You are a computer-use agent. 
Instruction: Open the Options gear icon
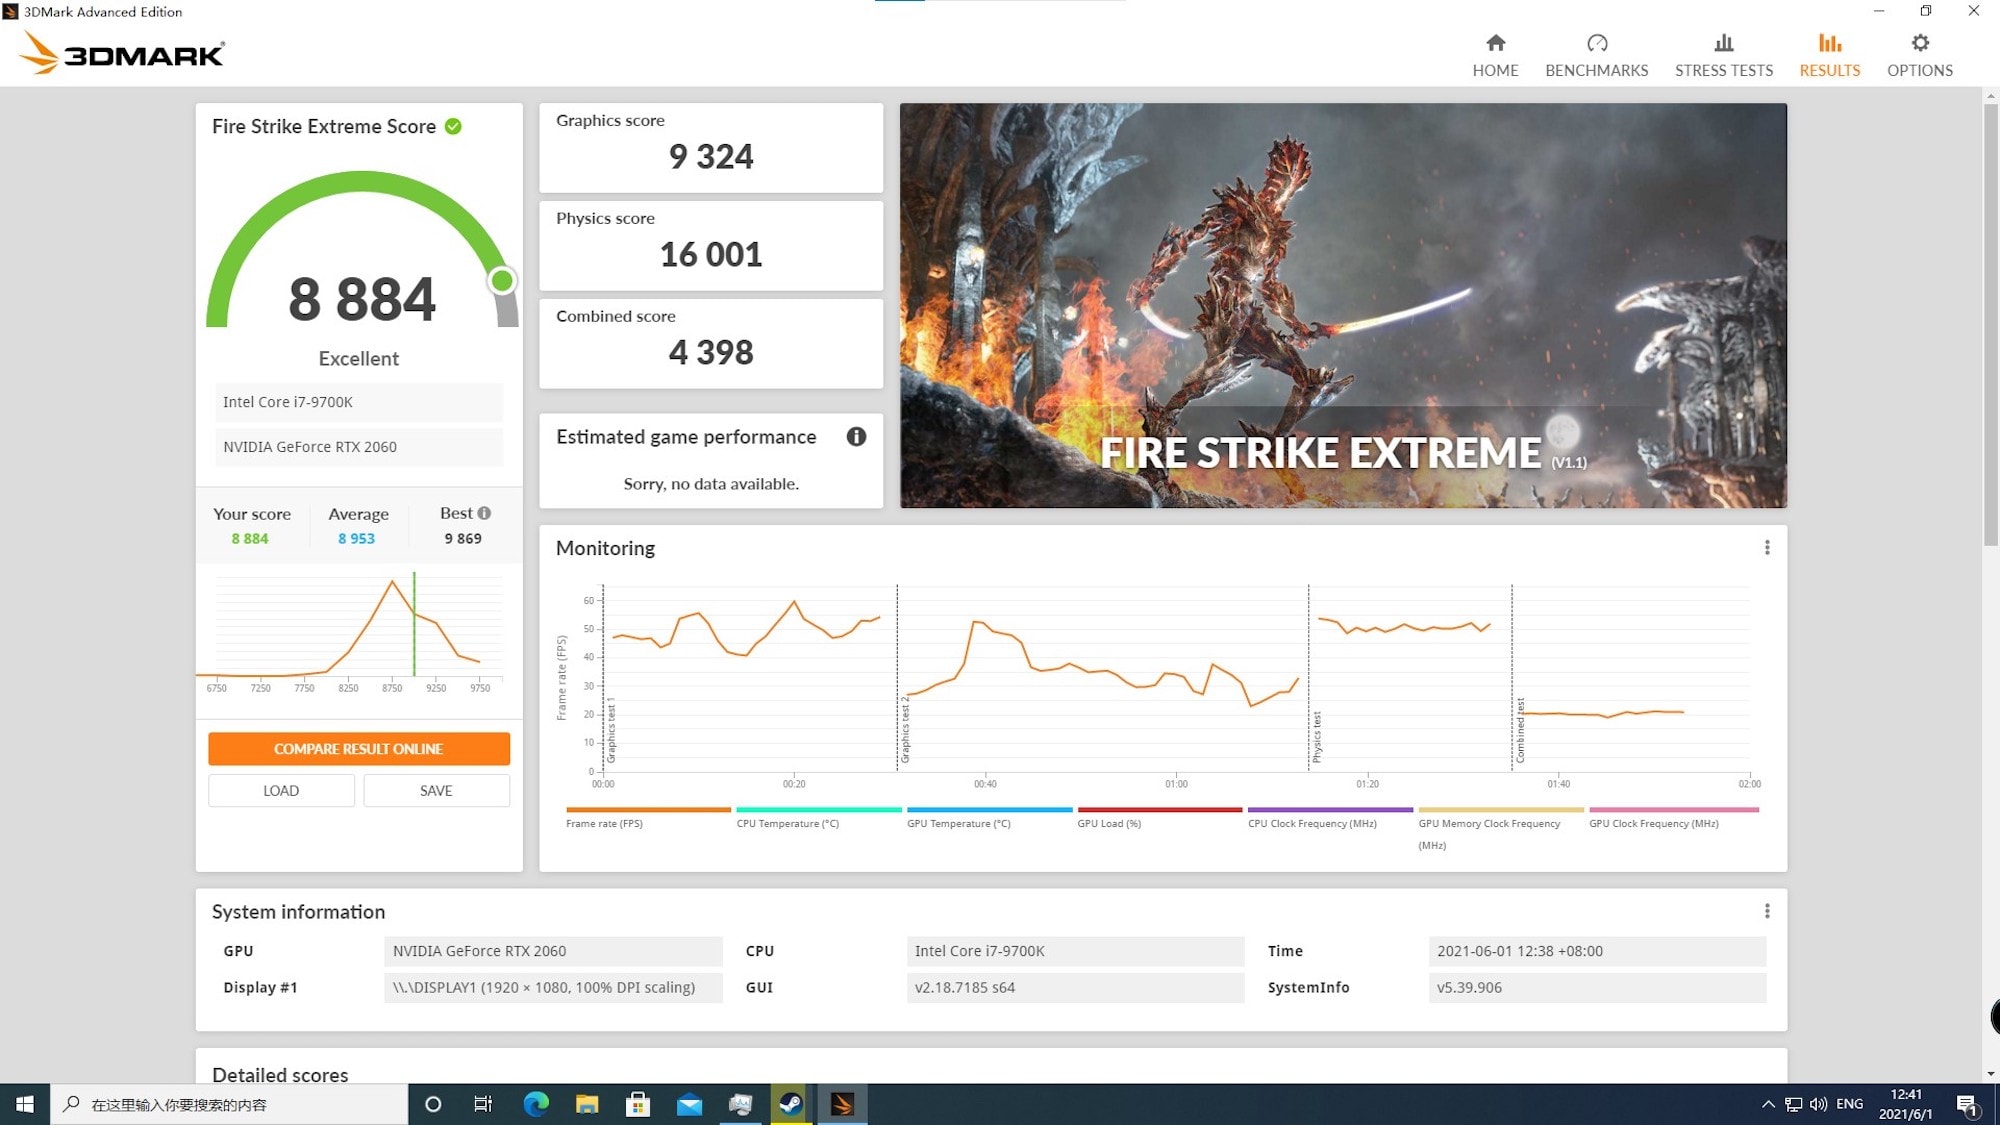[x=1920, y=43]
